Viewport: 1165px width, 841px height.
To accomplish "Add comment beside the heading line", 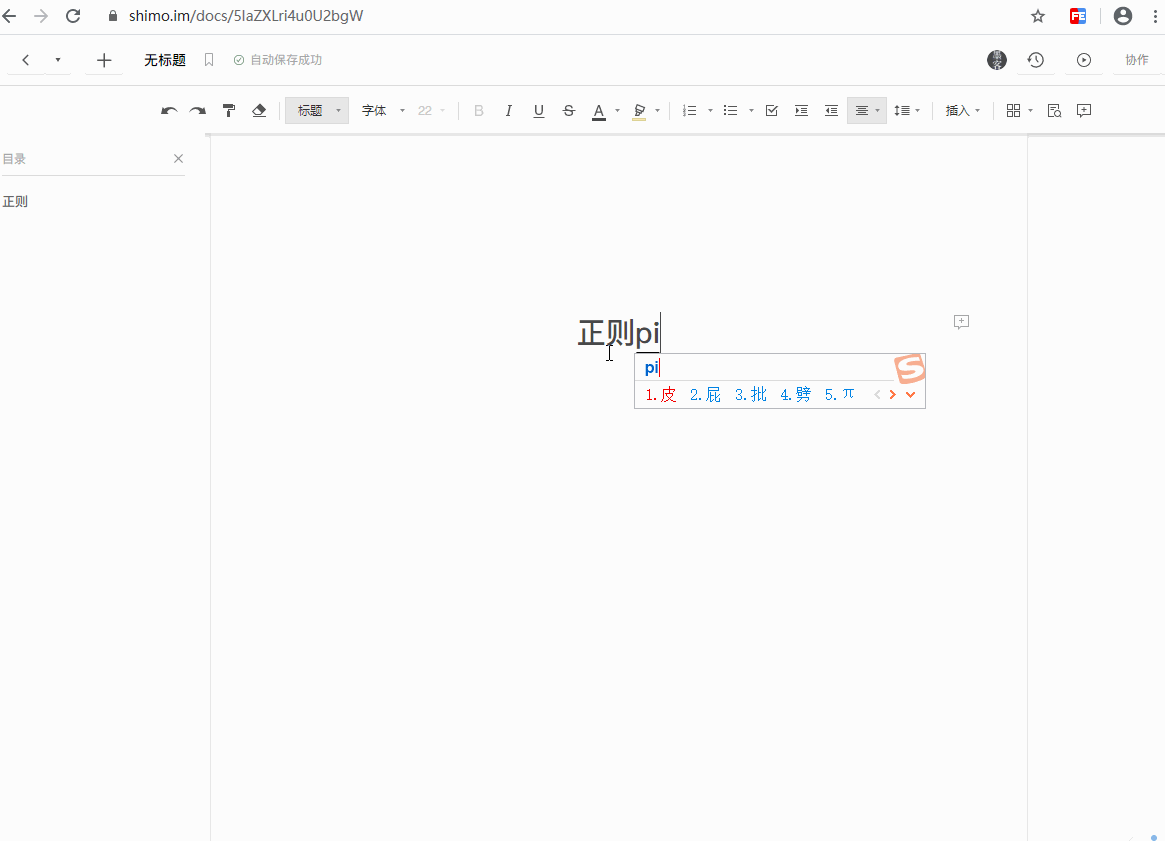I will tap(961, 322).
